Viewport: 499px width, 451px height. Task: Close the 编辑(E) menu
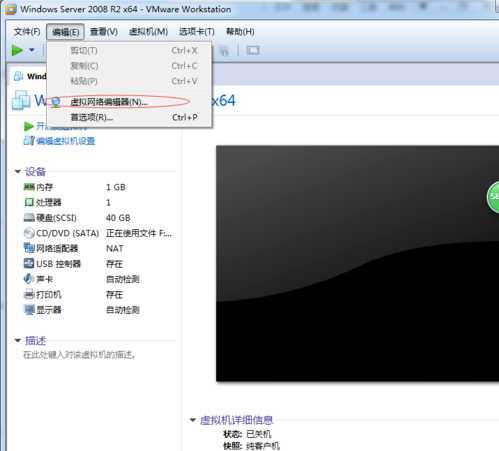point(65,32)
